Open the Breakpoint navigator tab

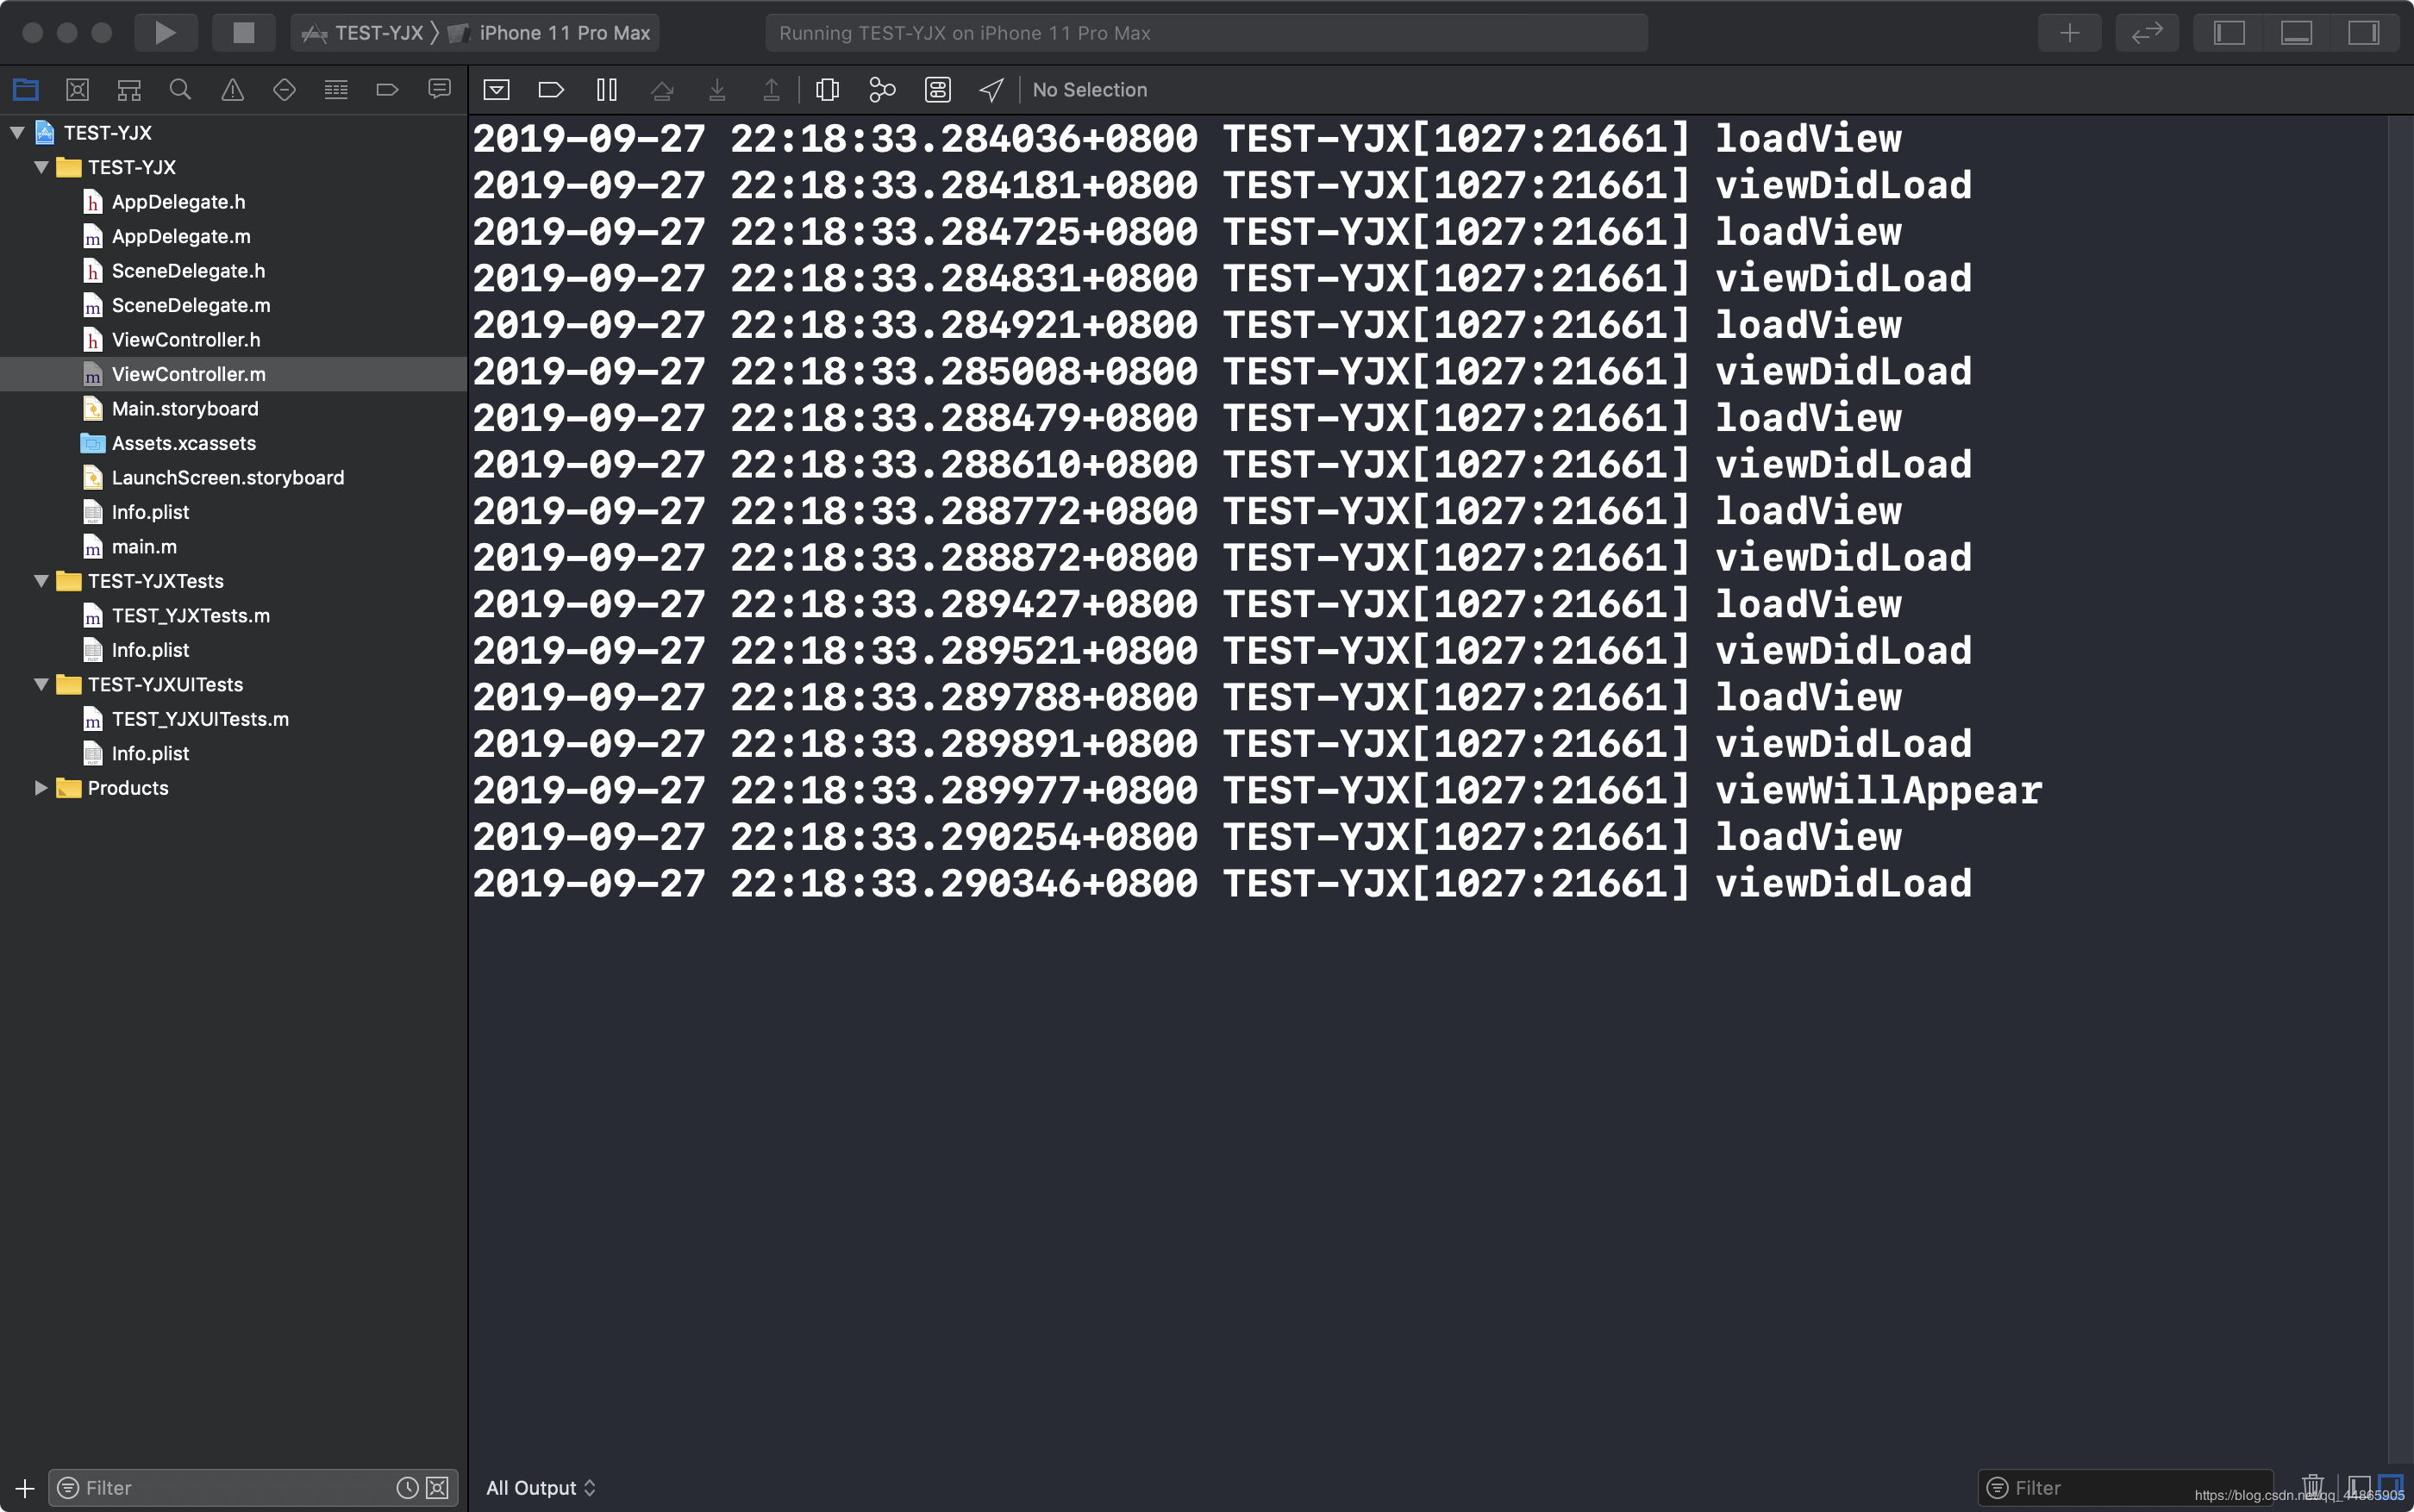[x=387, y=90]
